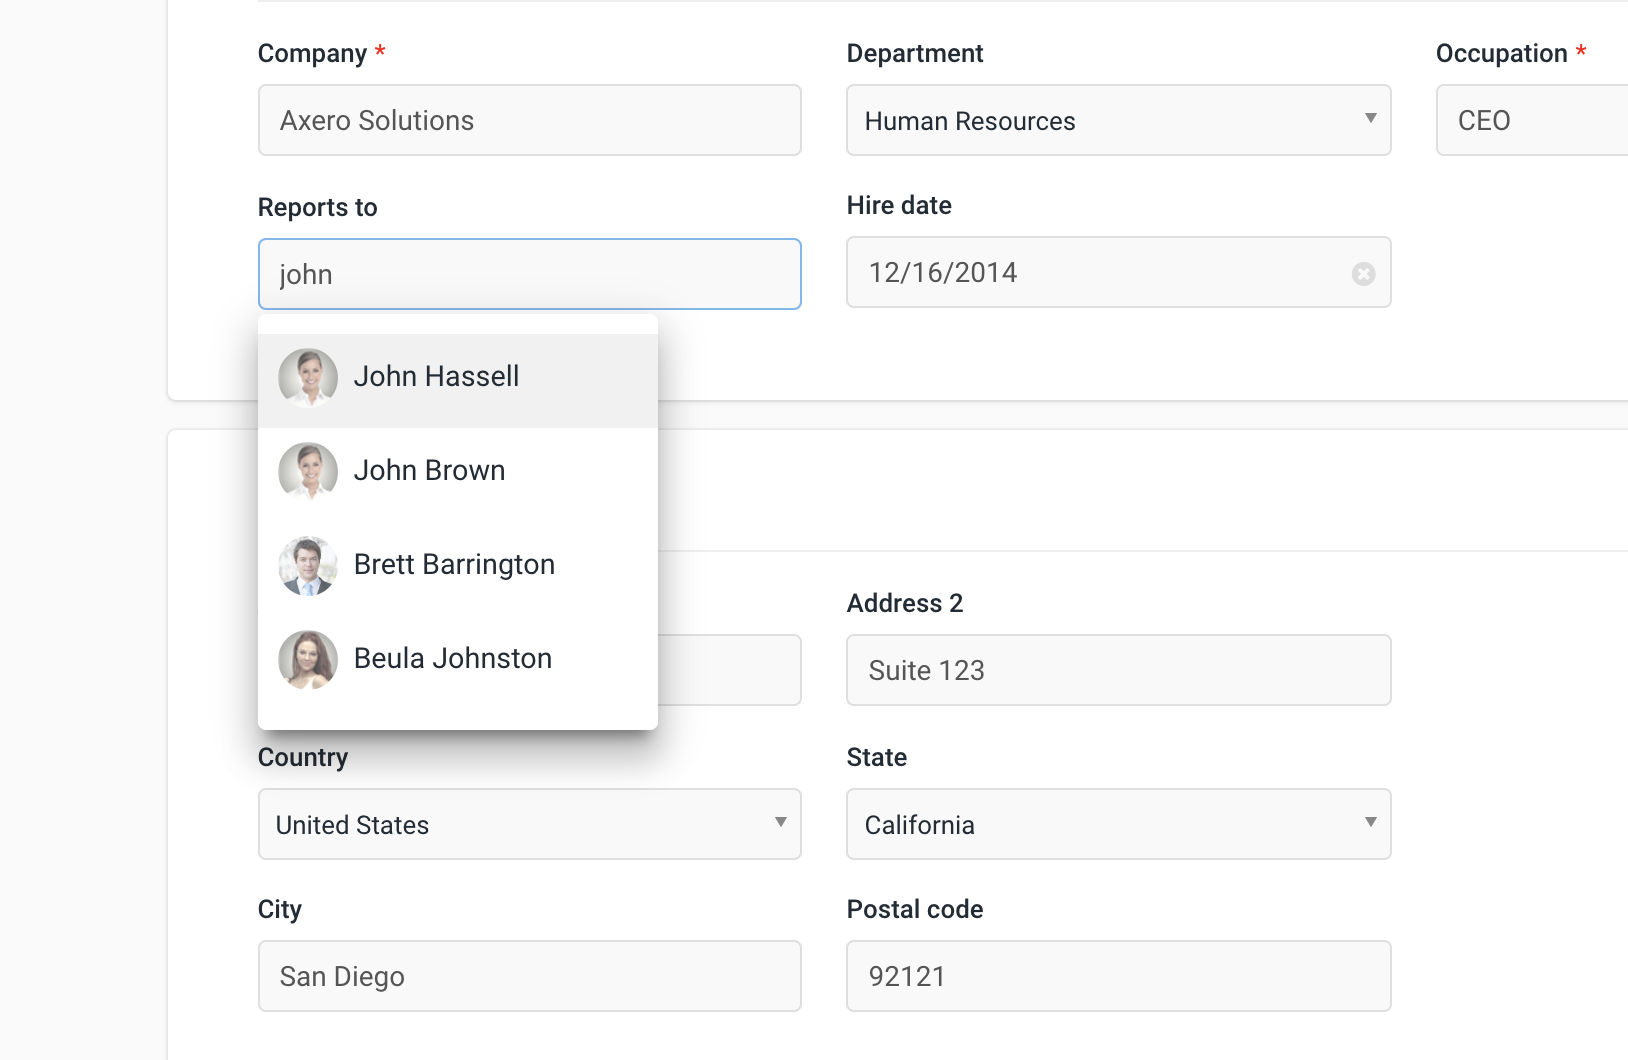Click the Human Resources department selector
1628x1060 pixels.
[x=1119, y=120]
